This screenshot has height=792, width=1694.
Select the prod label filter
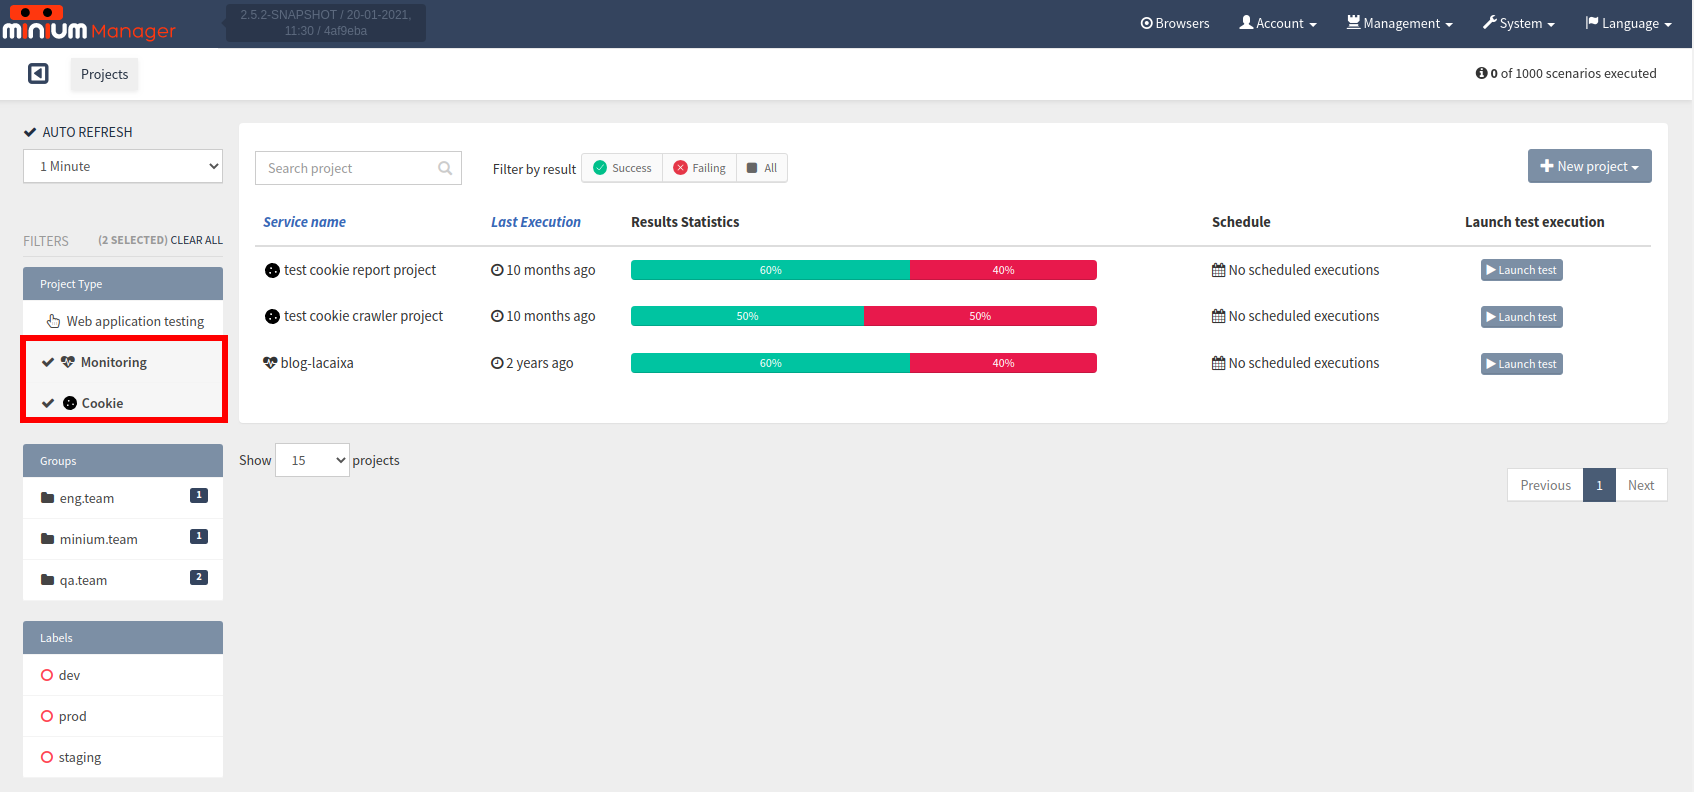coord(123,716)
